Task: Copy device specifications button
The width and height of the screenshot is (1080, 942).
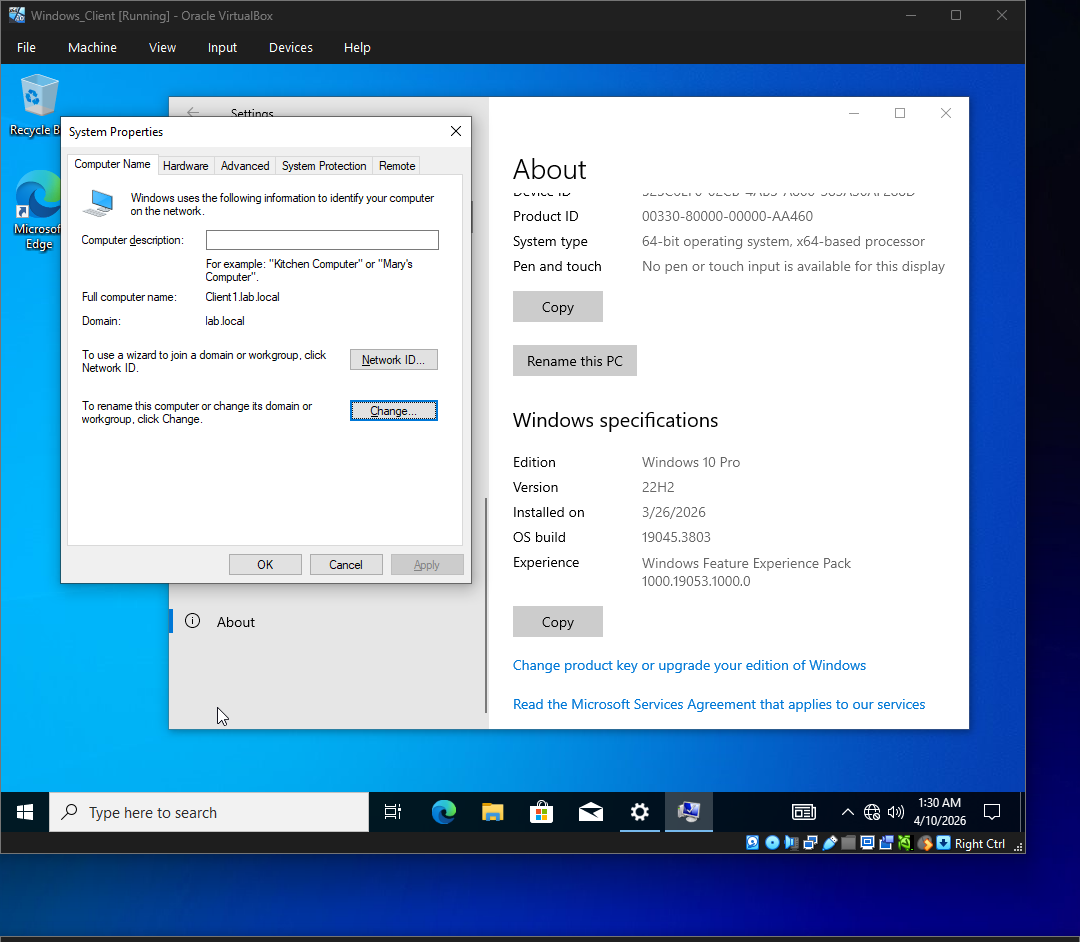Action: (x=557, y=307)
